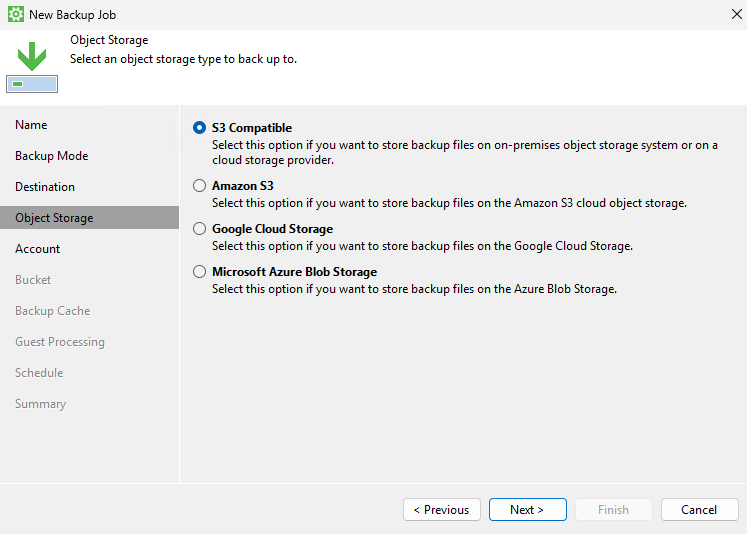747x534 pixels.
Task: Select the Object Storage step
Action: [90, 218]
